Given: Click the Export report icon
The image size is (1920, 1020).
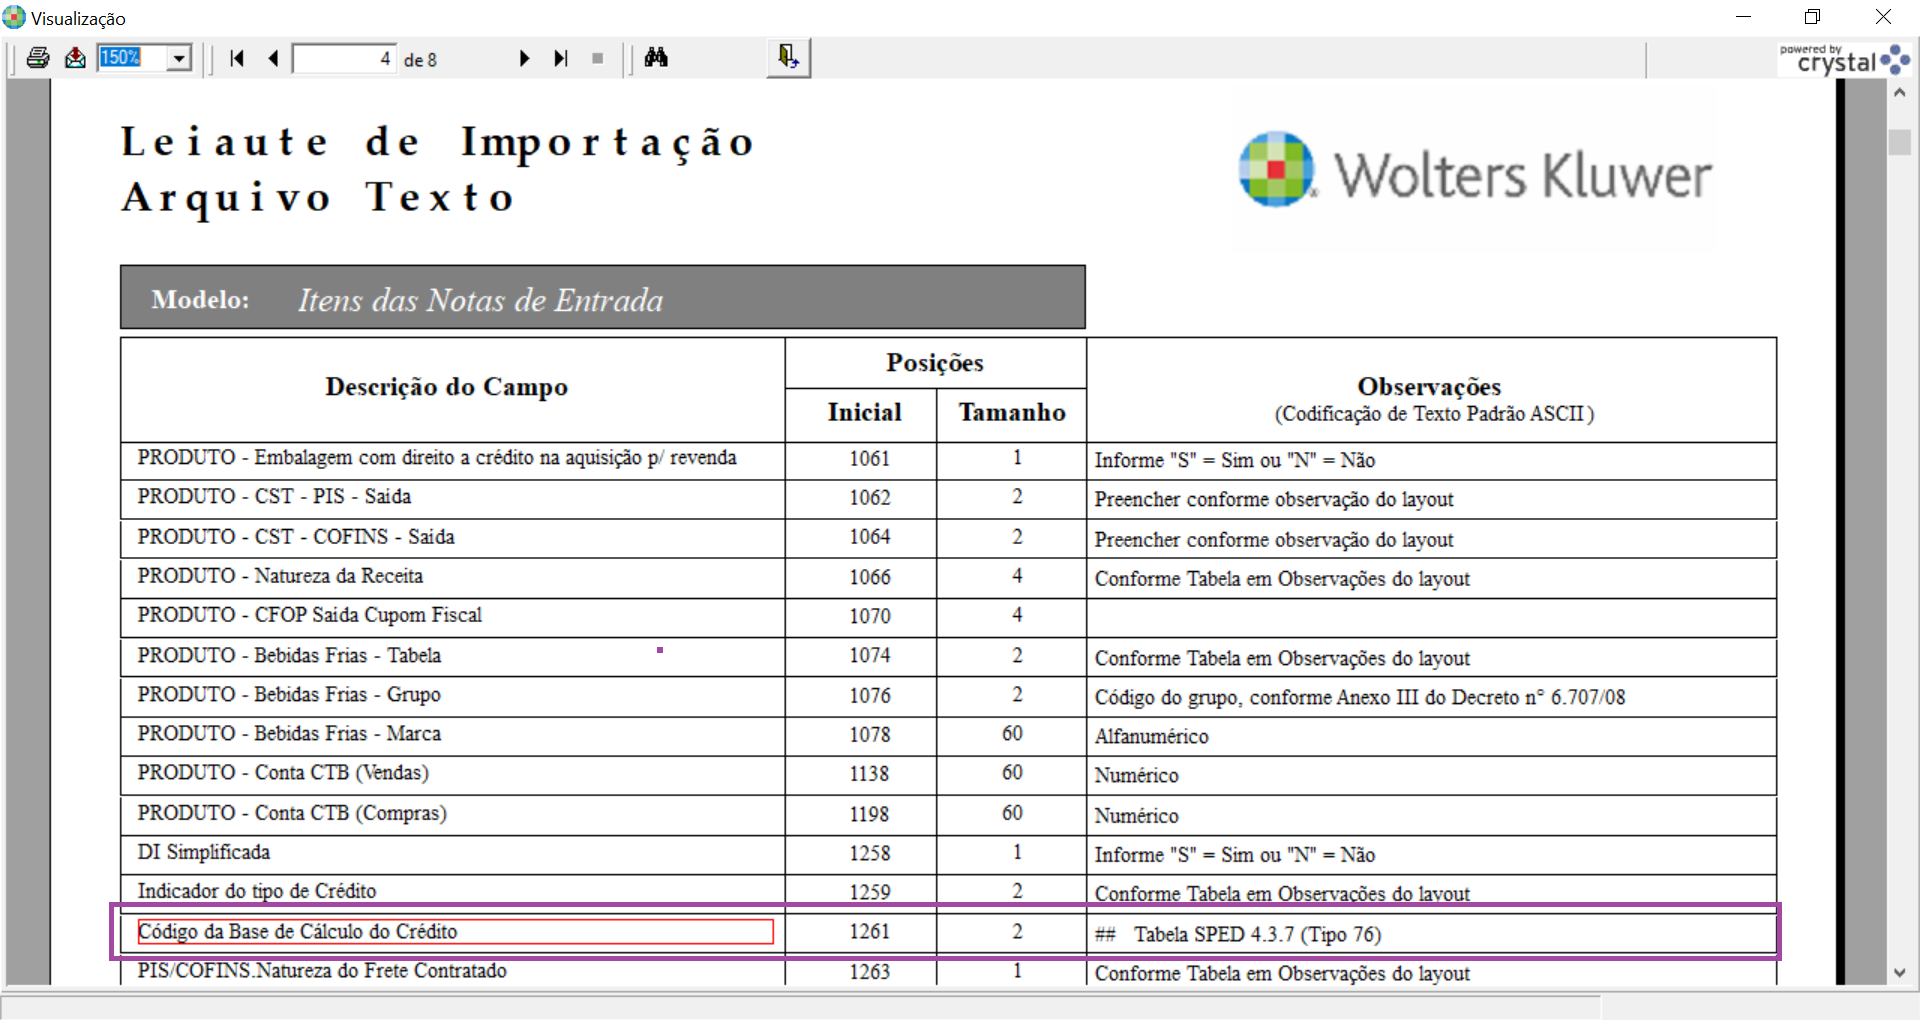Looking at the screenshot, I should (x=75, y=58).
